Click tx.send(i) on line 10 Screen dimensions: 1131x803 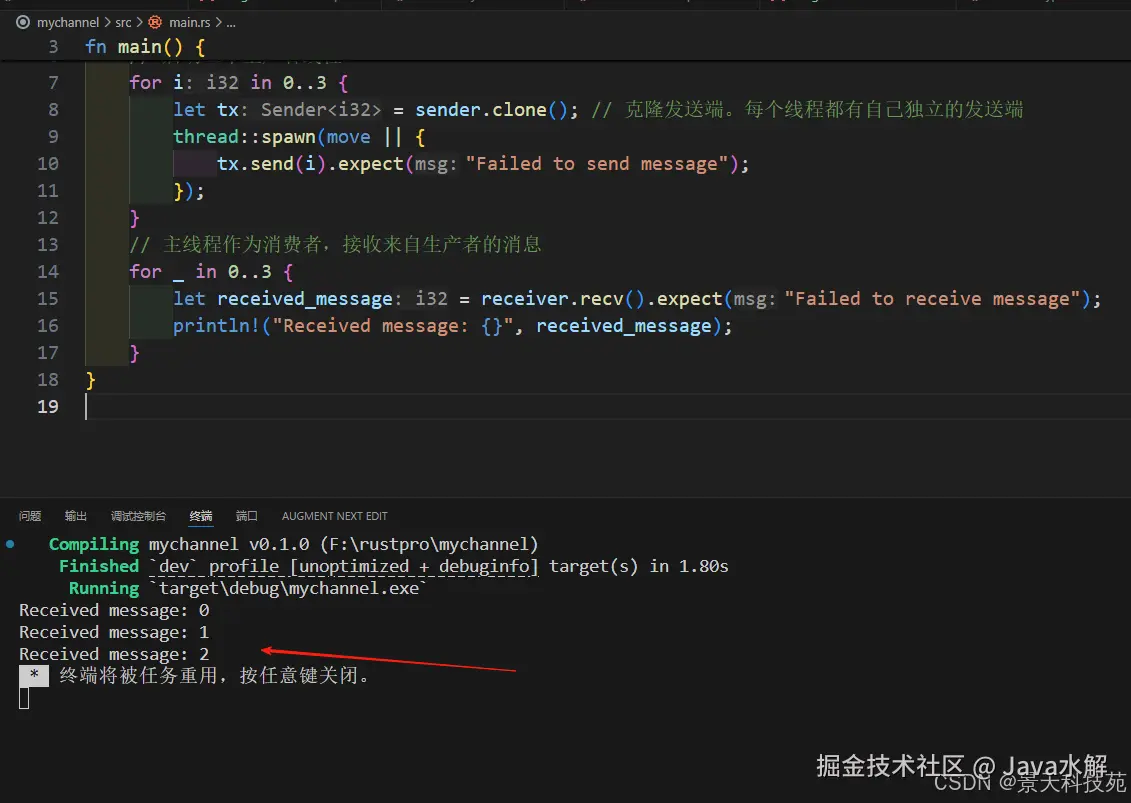point(272,164)
